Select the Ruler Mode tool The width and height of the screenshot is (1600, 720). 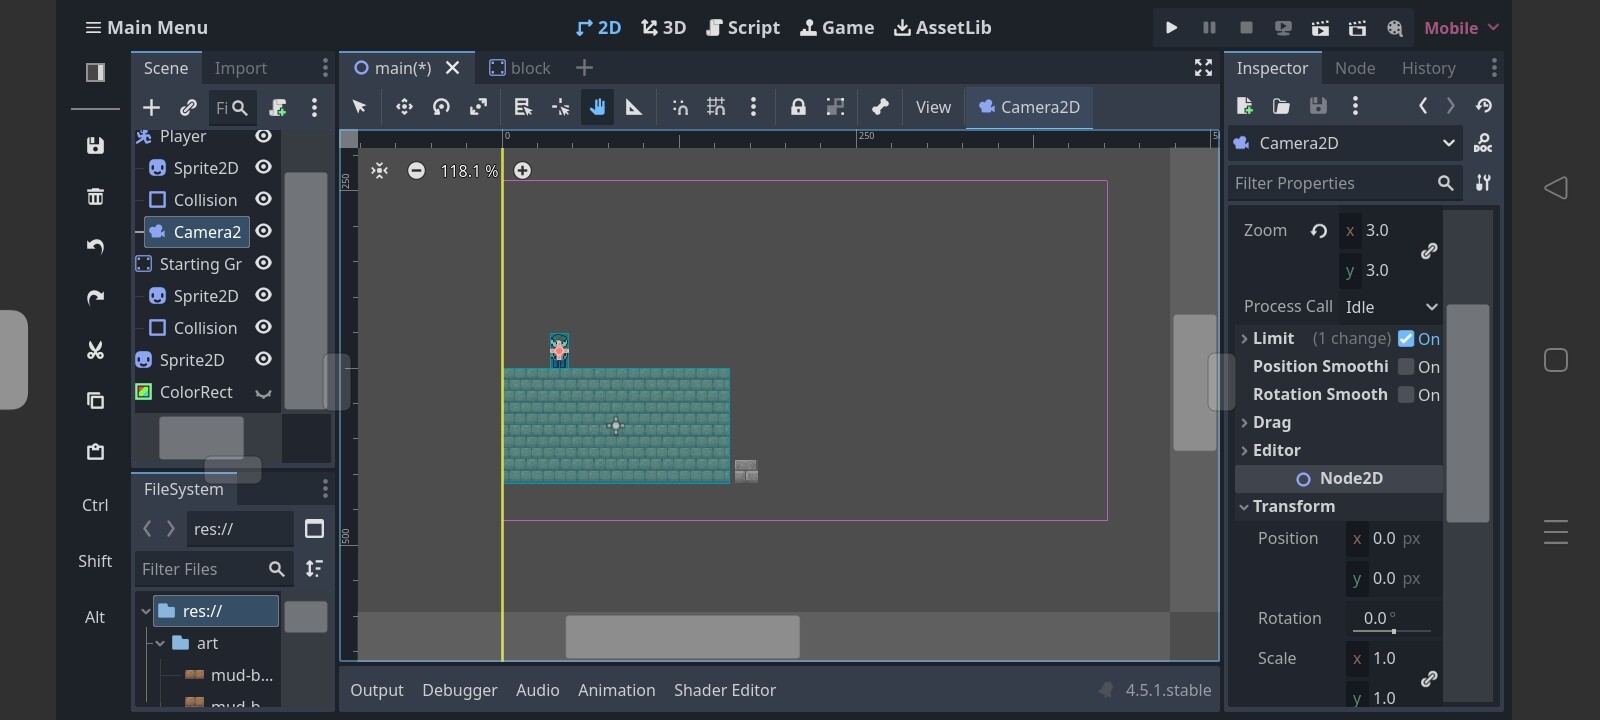coord(634,107)
